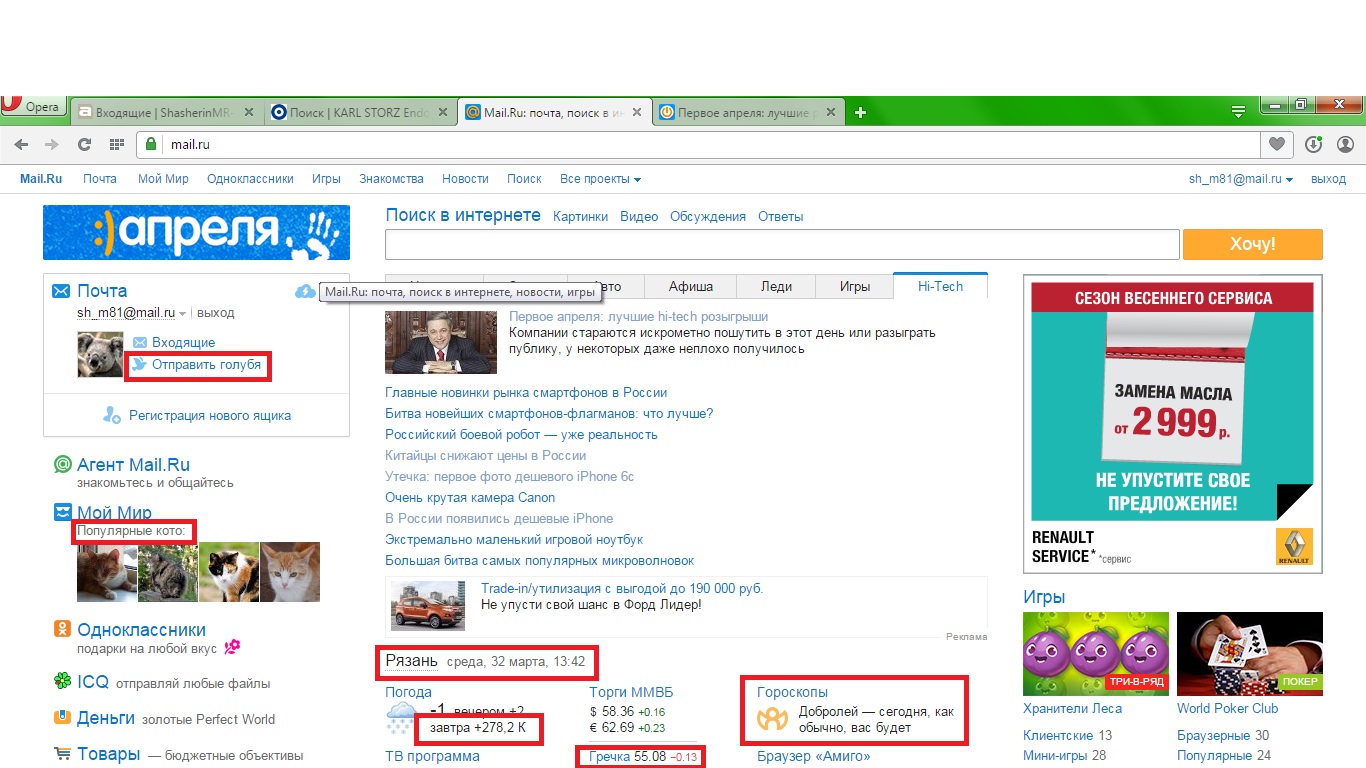
Task: Click the Товары shopping cart icon
Action: point(62,754)
